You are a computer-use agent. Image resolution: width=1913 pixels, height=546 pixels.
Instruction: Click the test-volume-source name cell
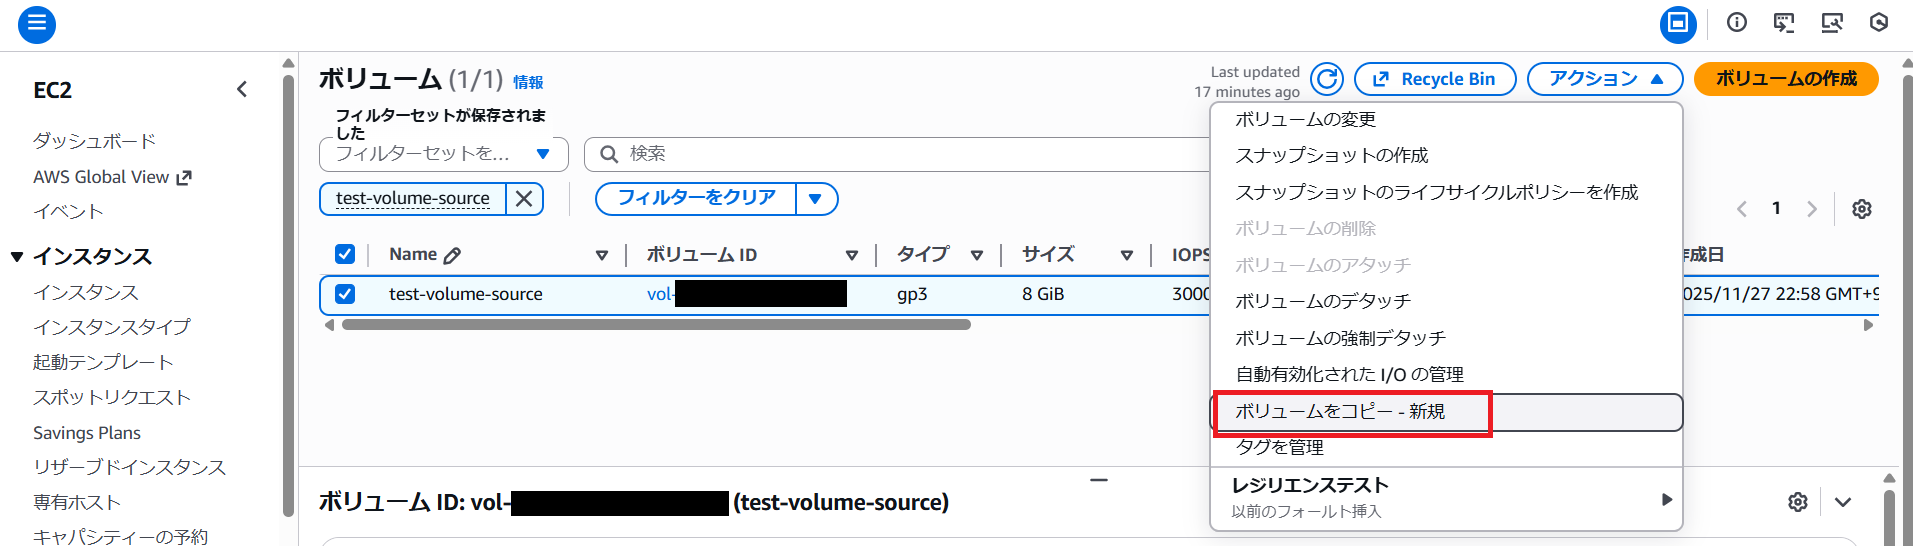466,294
